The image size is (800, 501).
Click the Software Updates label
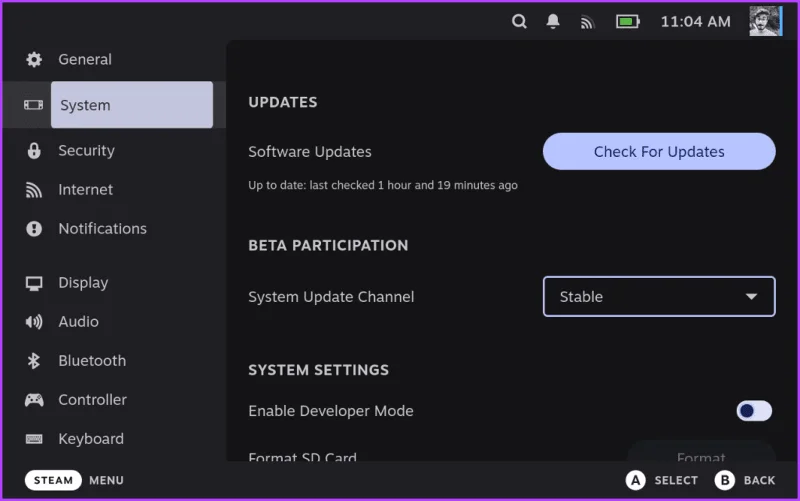310,152
